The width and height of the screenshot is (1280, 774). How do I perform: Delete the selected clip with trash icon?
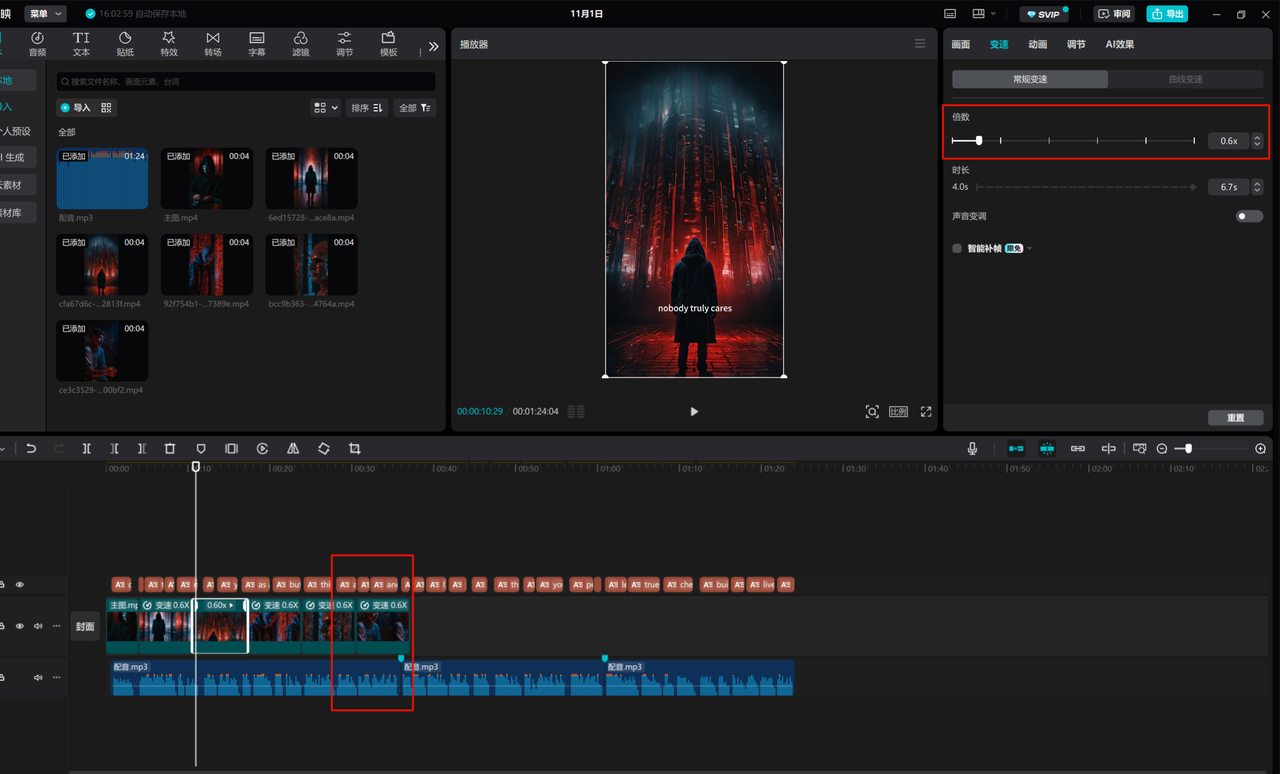[x=170, y=449]
